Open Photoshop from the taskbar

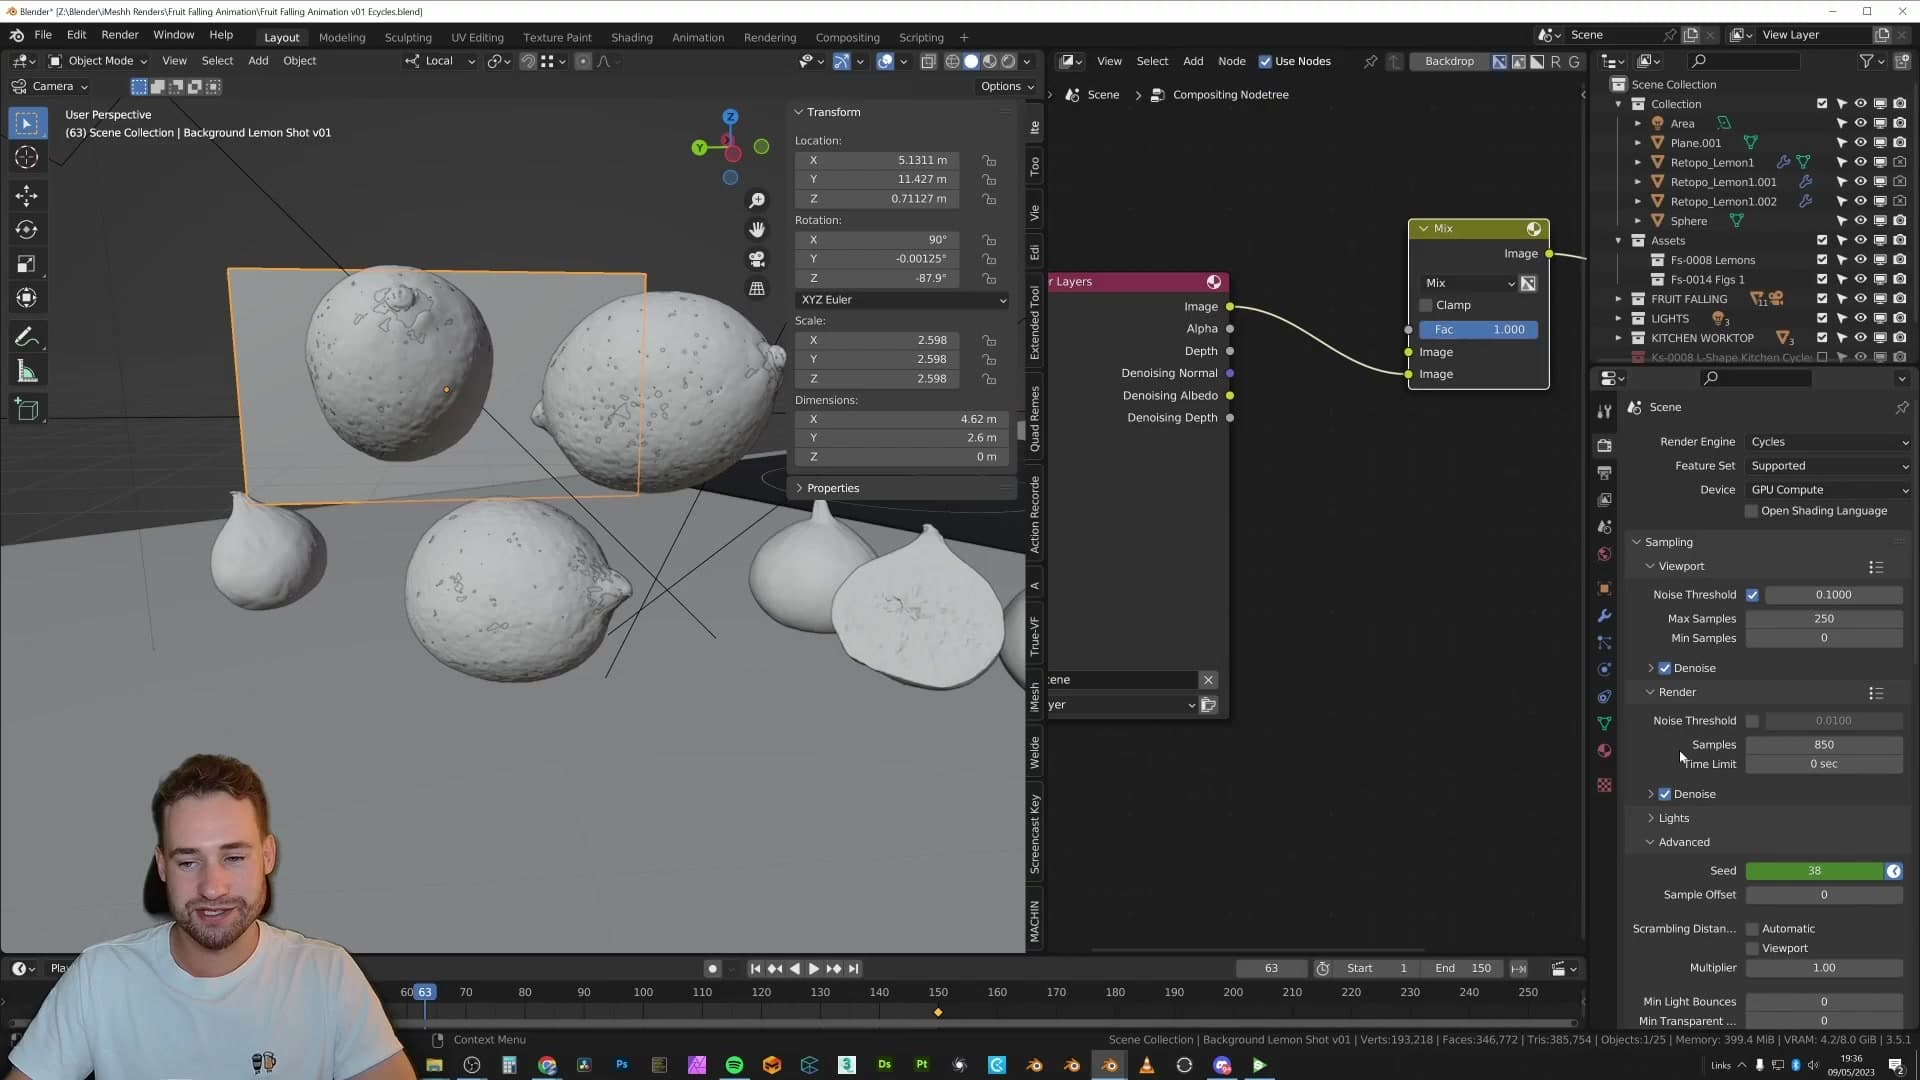[x=622, y=1065]
